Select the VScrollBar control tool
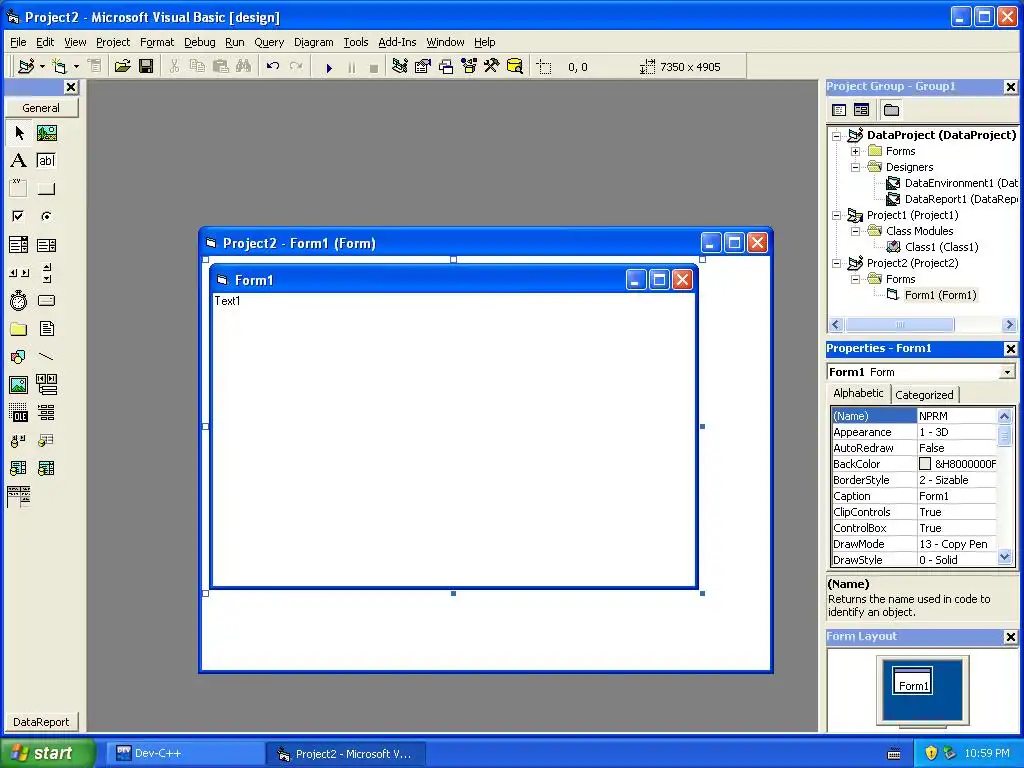Screen dimensions: 1024x768 (x=46, y=273)
